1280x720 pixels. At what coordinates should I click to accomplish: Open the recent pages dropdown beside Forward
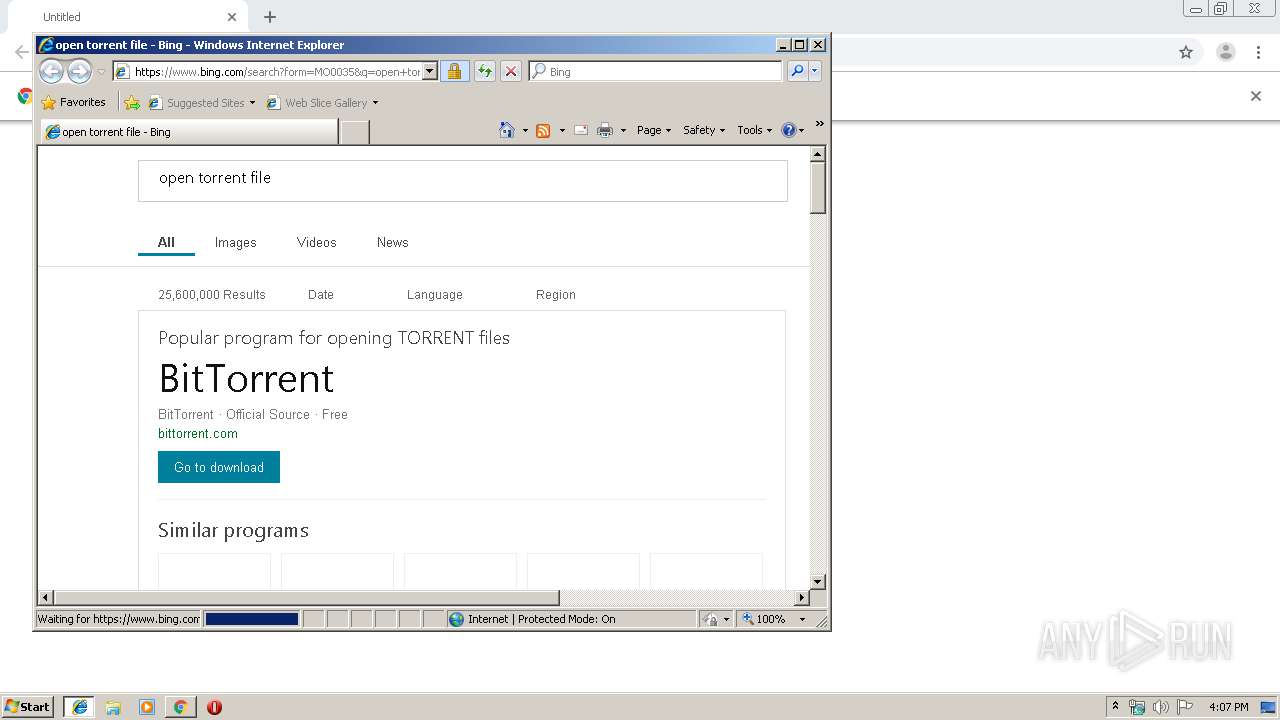point(101,72)
